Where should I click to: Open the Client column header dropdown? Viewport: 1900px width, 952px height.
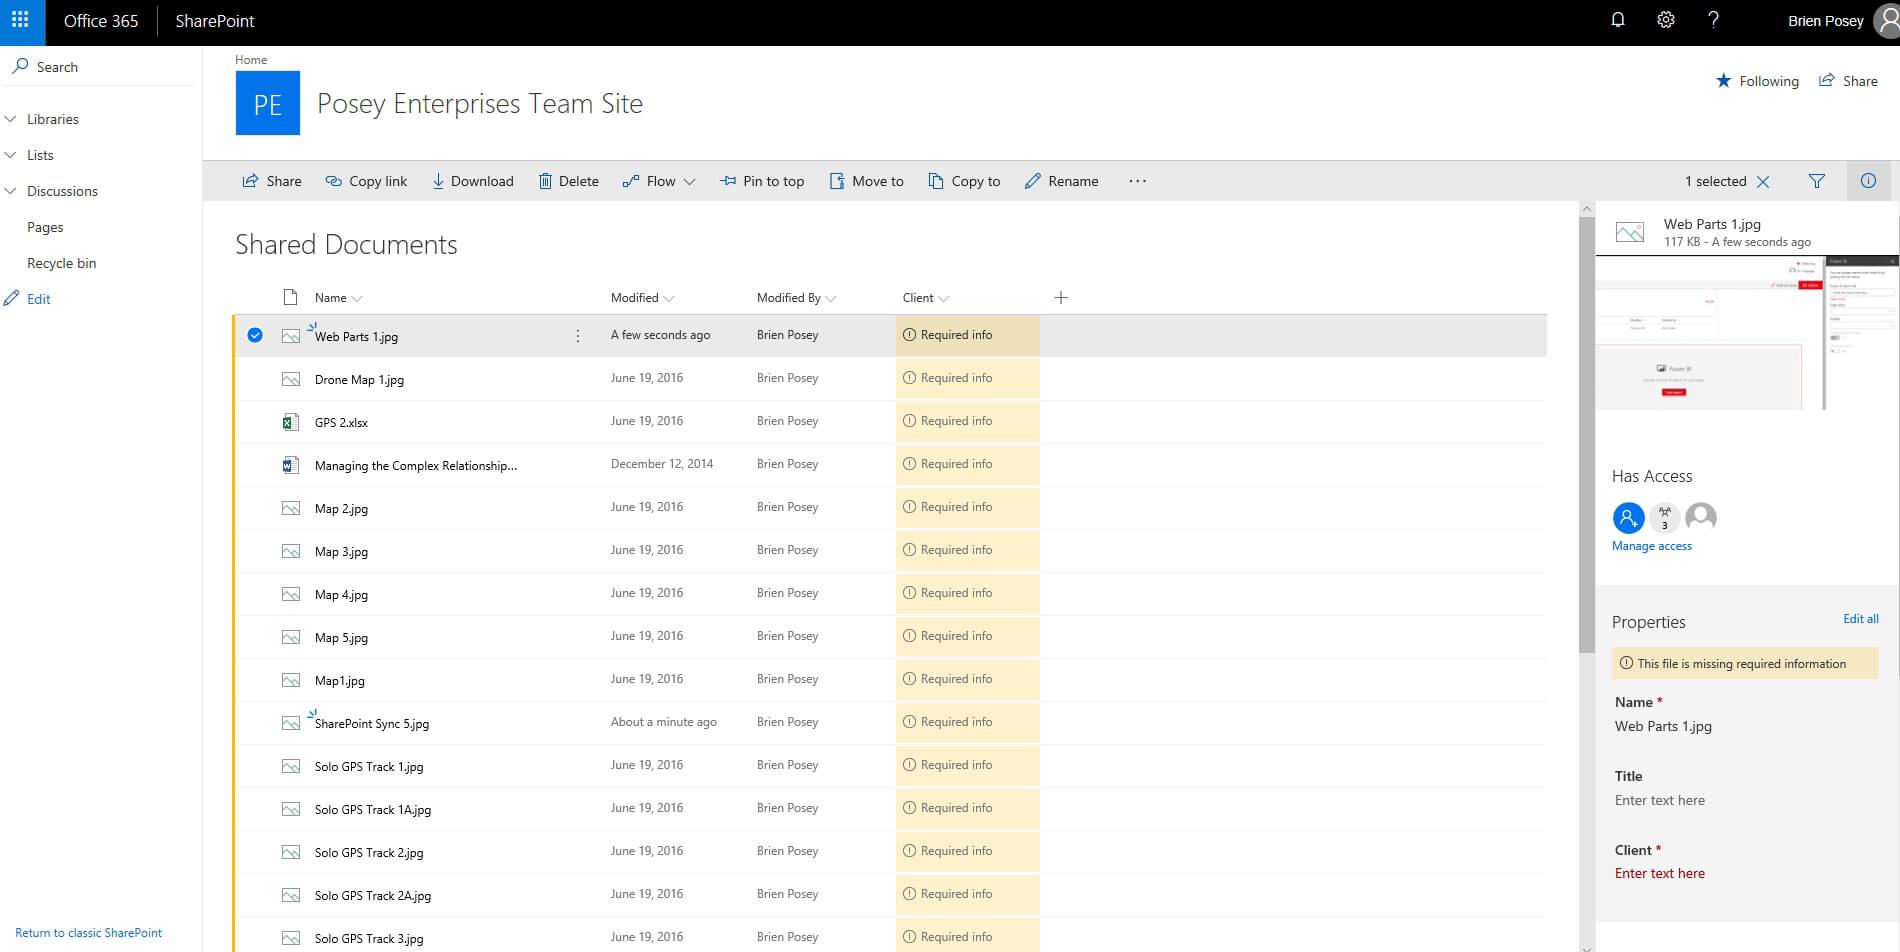[x=925, y=298]
